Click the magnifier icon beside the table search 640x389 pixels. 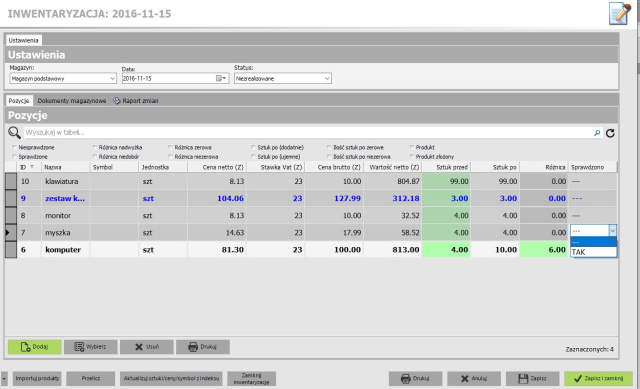point(14,132)
